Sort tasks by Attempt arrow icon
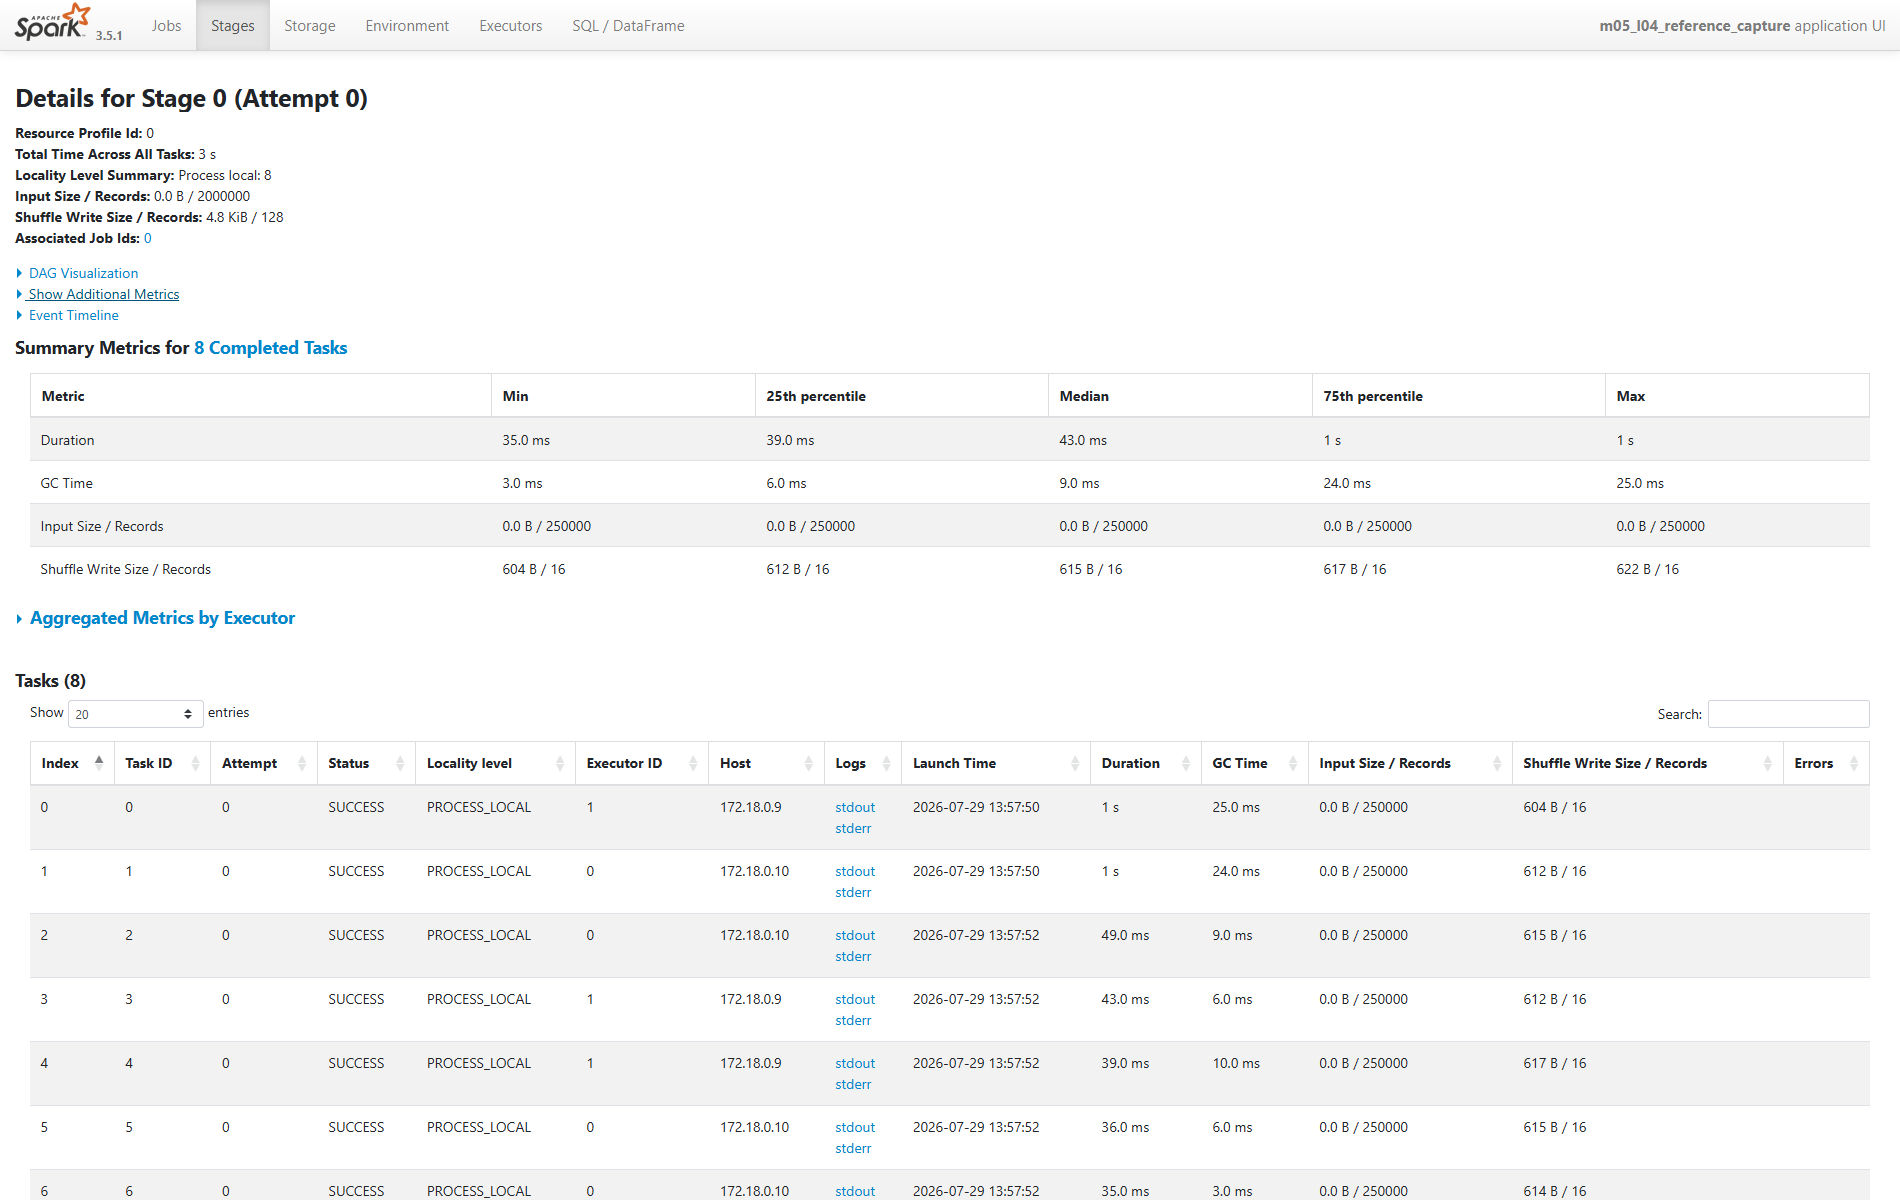This screenshot has height=1200, width=1900. point(302,764)
